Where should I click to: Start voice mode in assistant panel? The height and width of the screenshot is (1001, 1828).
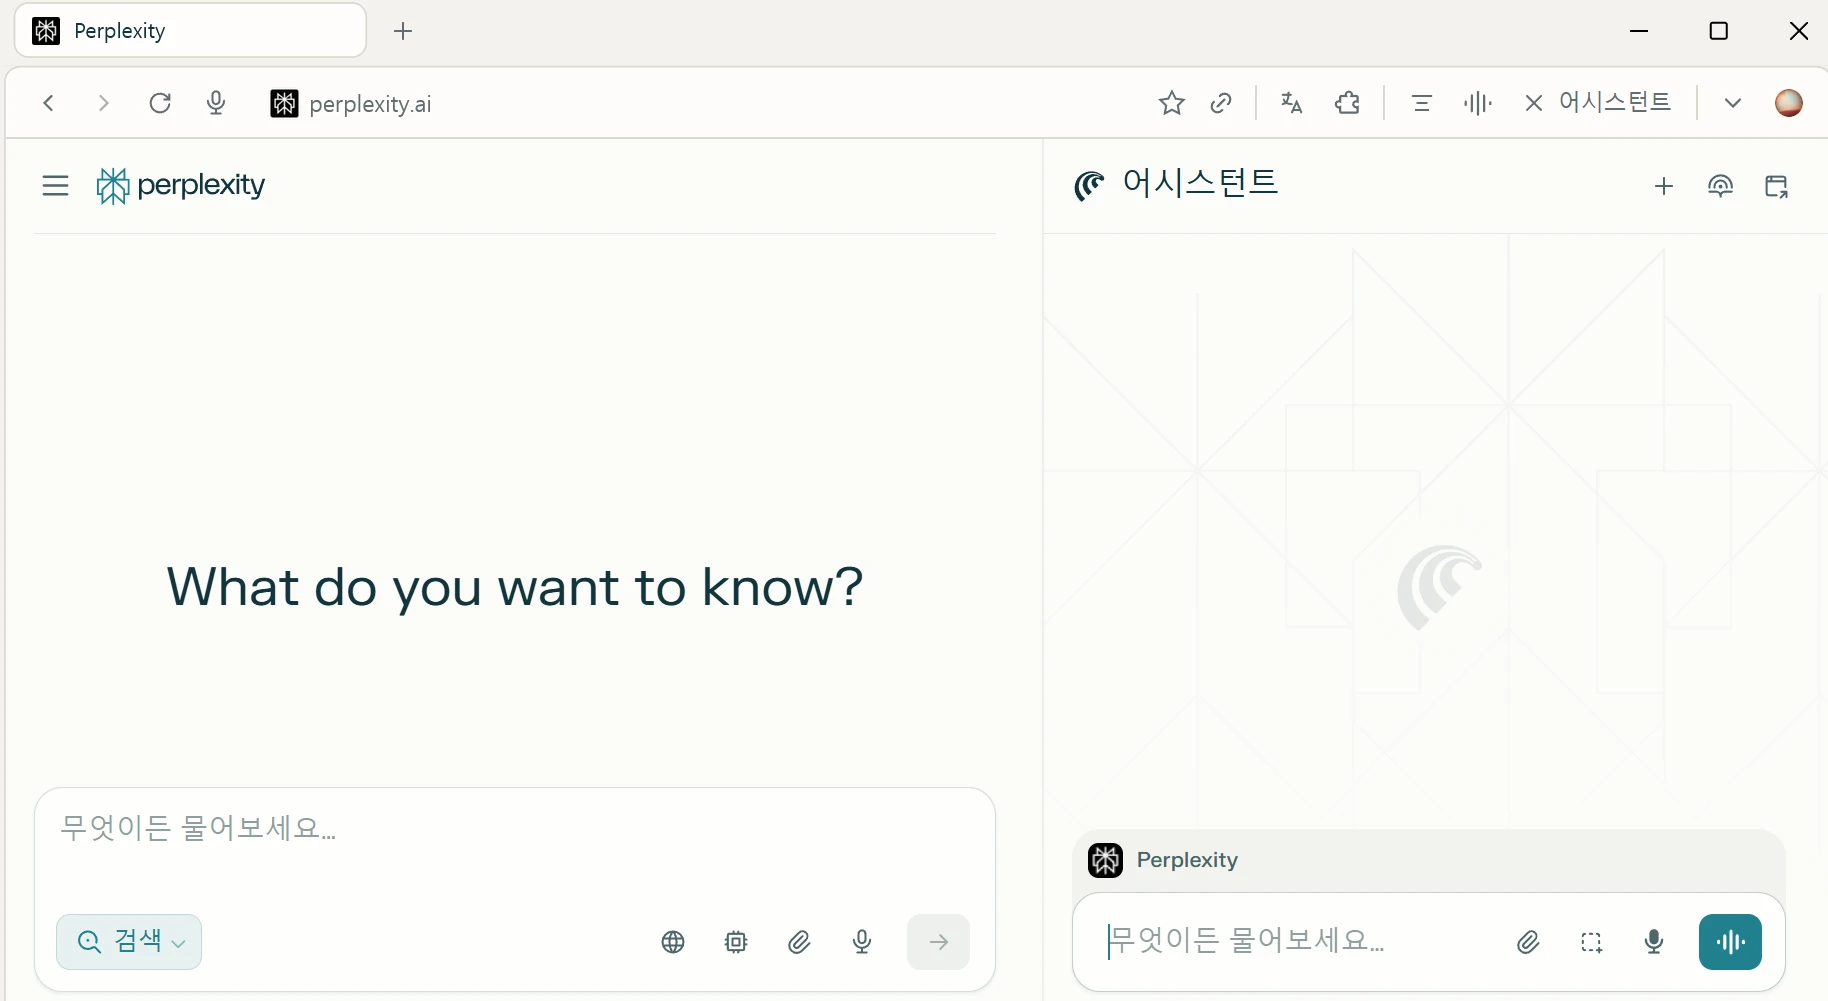tap(1730, 942)
